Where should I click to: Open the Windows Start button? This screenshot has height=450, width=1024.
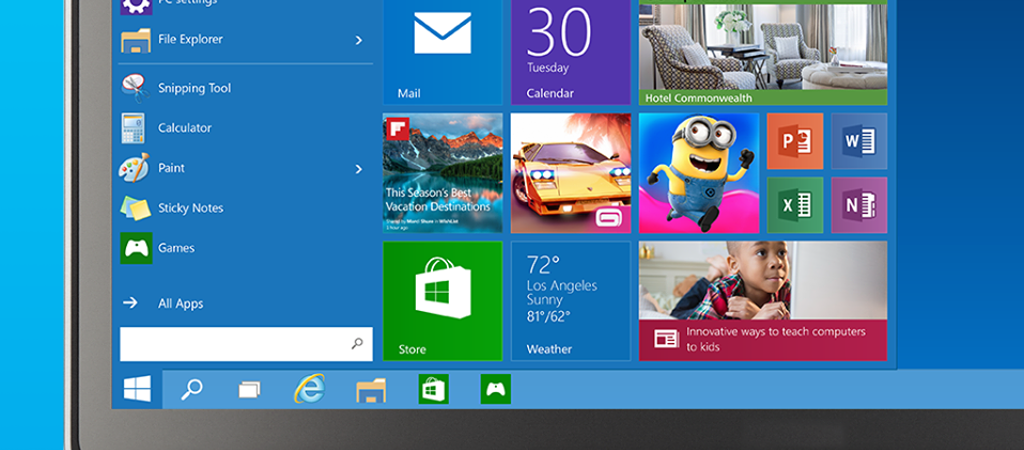[137, 389]
